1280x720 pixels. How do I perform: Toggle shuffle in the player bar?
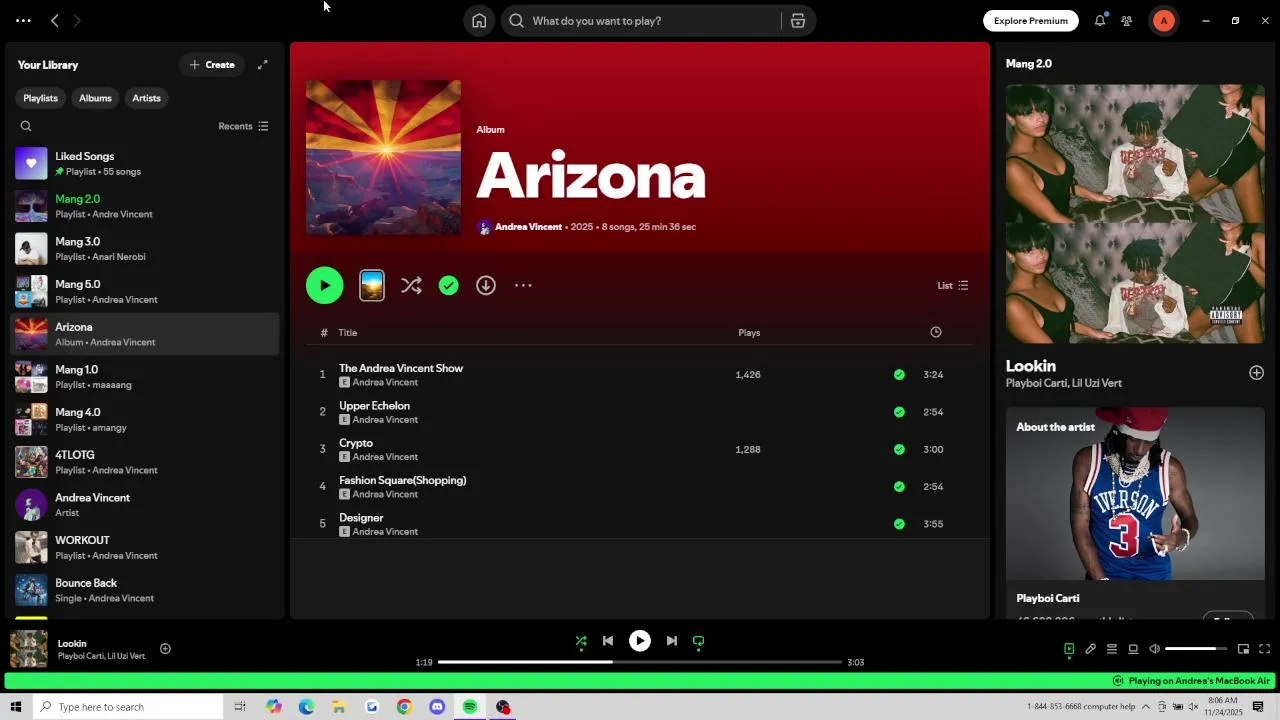tap(581, 642)
